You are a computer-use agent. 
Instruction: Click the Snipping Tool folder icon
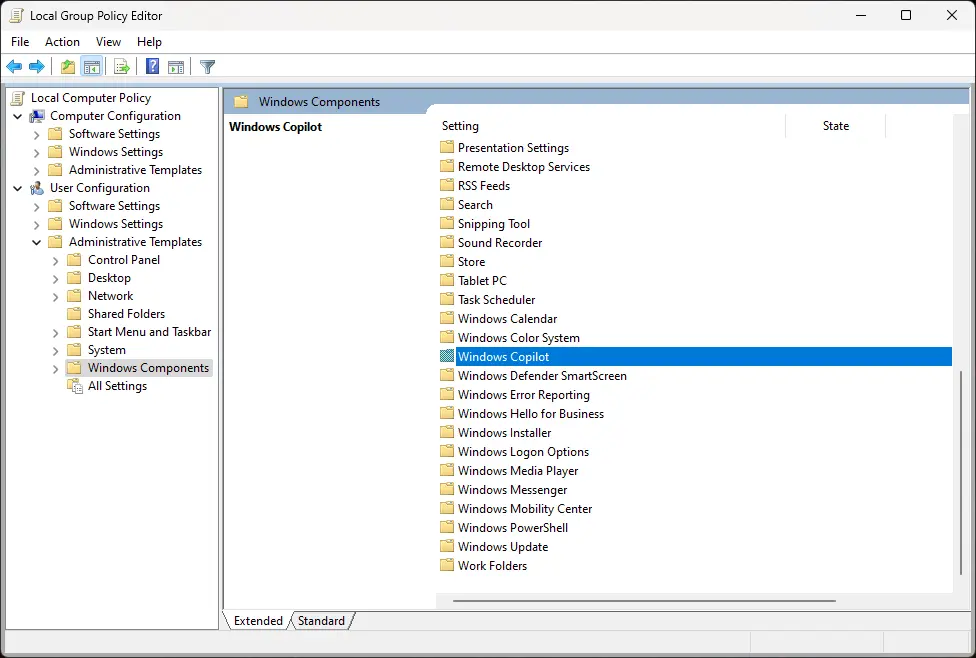click(x=447, y=223)
